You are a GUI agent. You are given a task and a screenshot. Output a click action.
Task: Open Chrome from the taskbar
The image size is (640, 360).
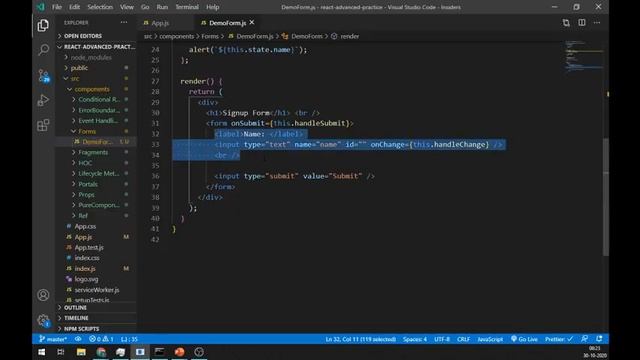pyautogui.click(x=101, y=352)
